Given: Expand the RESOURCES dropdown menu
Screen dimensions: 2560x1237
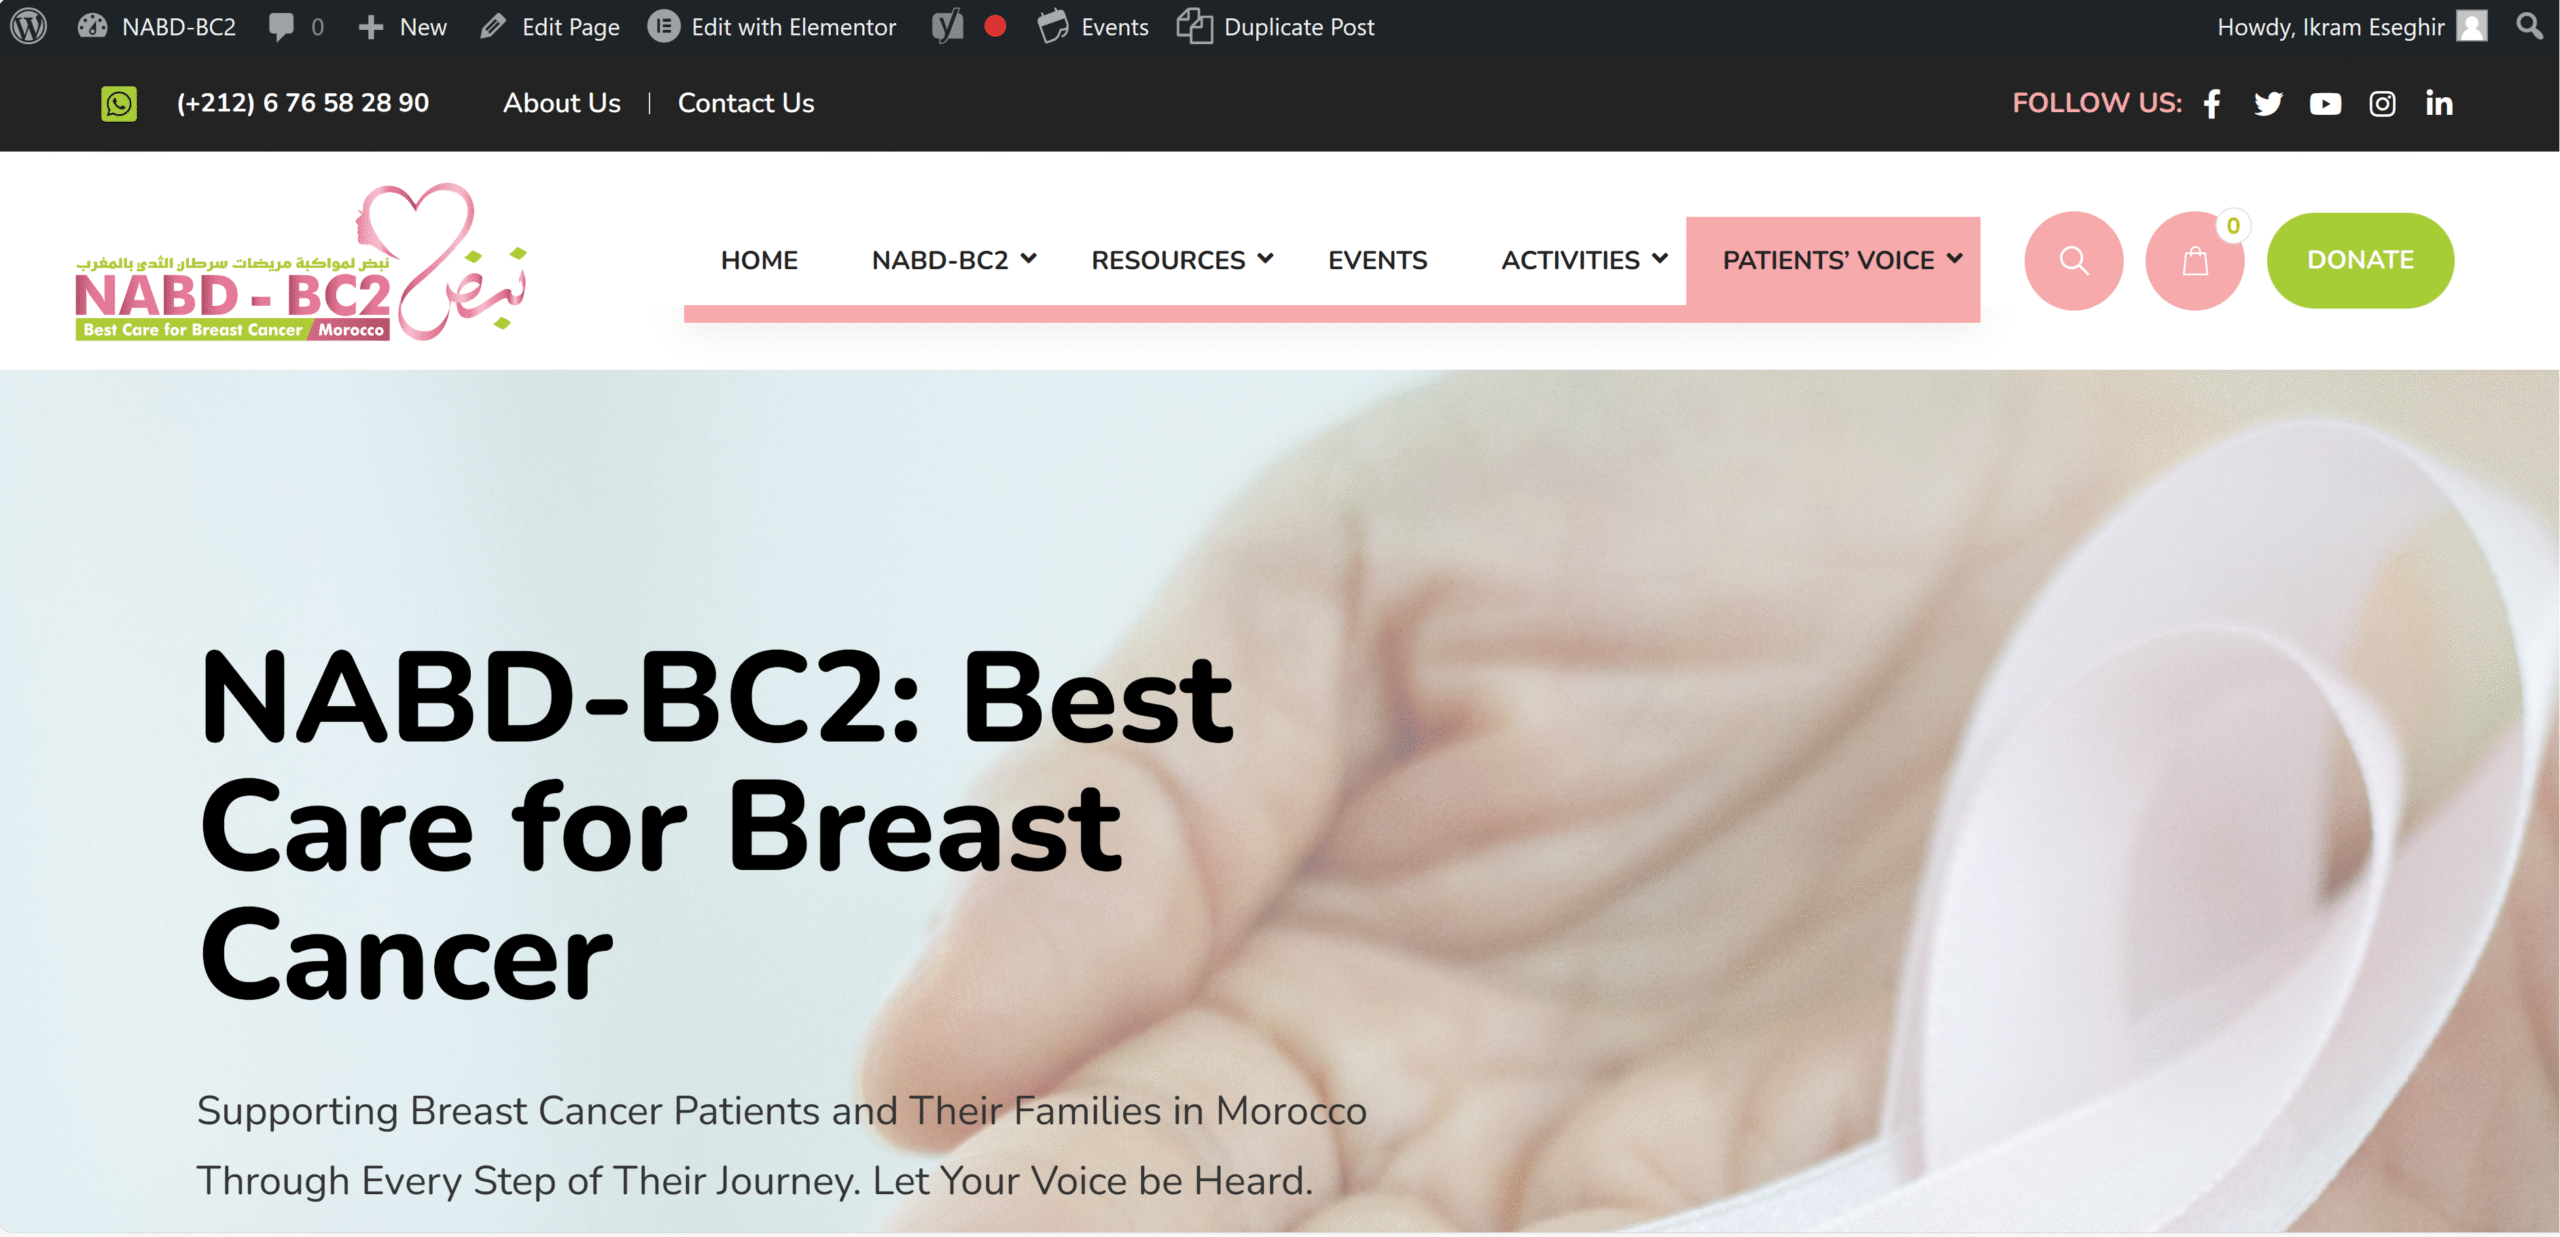Looking at the screenshot, I should tap(1182, 260).
